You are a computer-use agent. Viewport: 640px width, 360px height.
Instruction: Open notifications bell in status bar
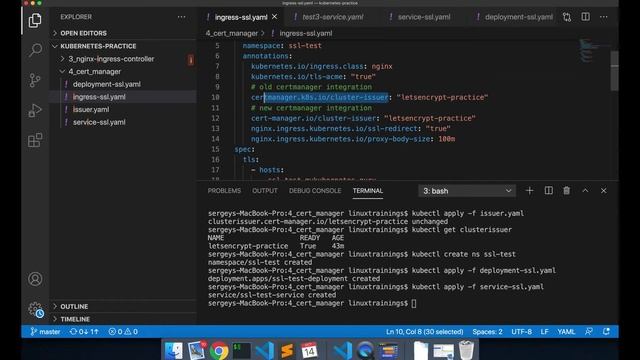tap(606, 331)
